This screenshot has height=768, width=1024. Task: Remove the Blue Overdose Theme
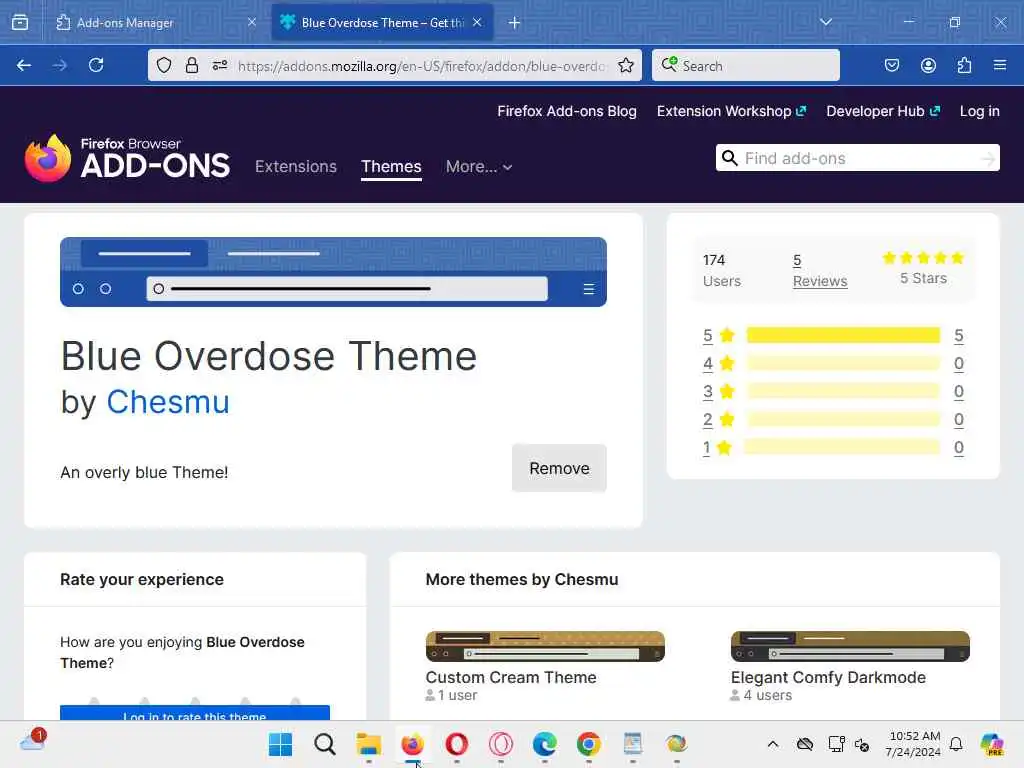[x=559, y=468]
